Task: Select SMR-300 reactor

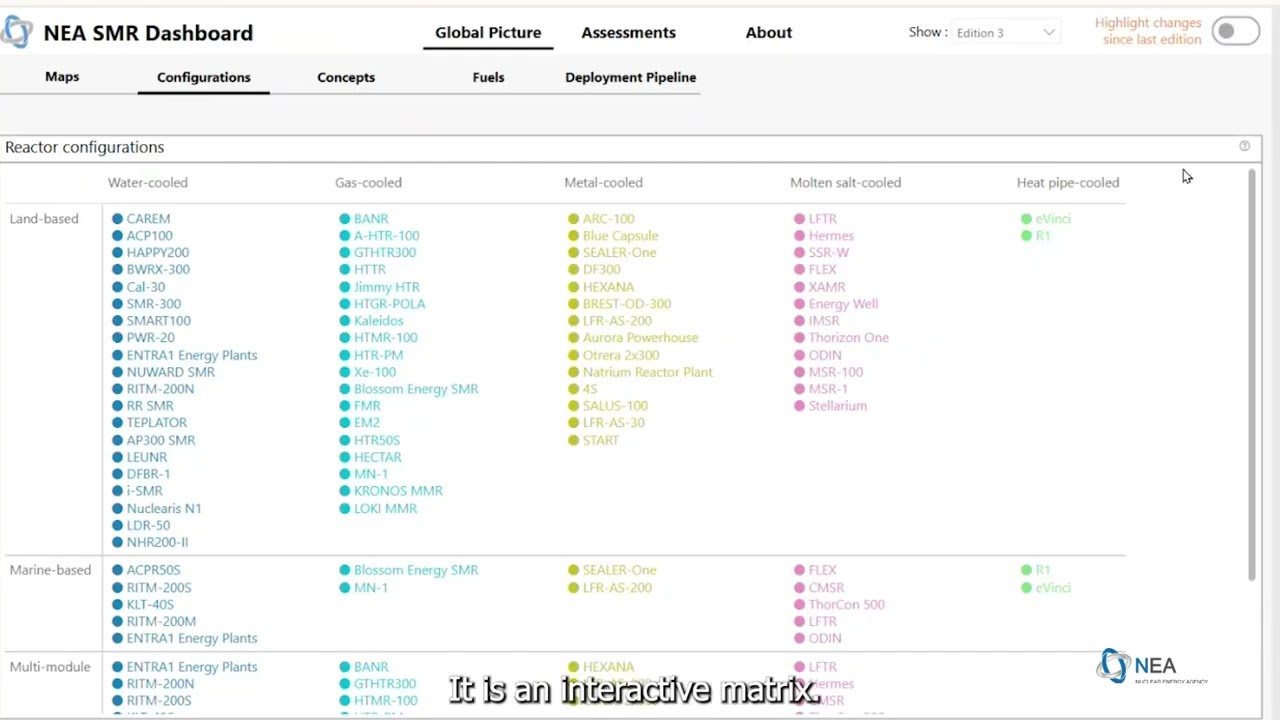Action: point(154,303)
